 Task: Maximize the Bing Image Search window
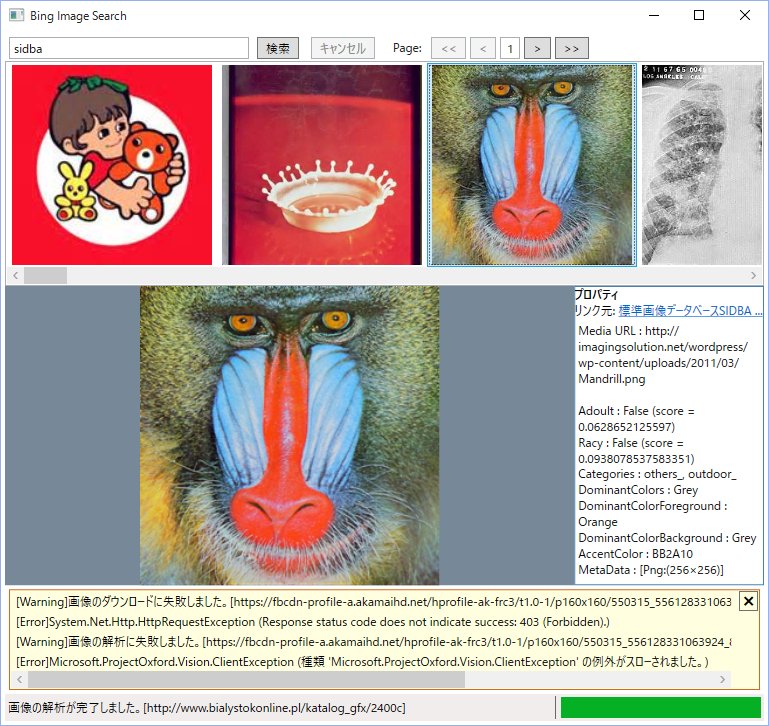699,15
